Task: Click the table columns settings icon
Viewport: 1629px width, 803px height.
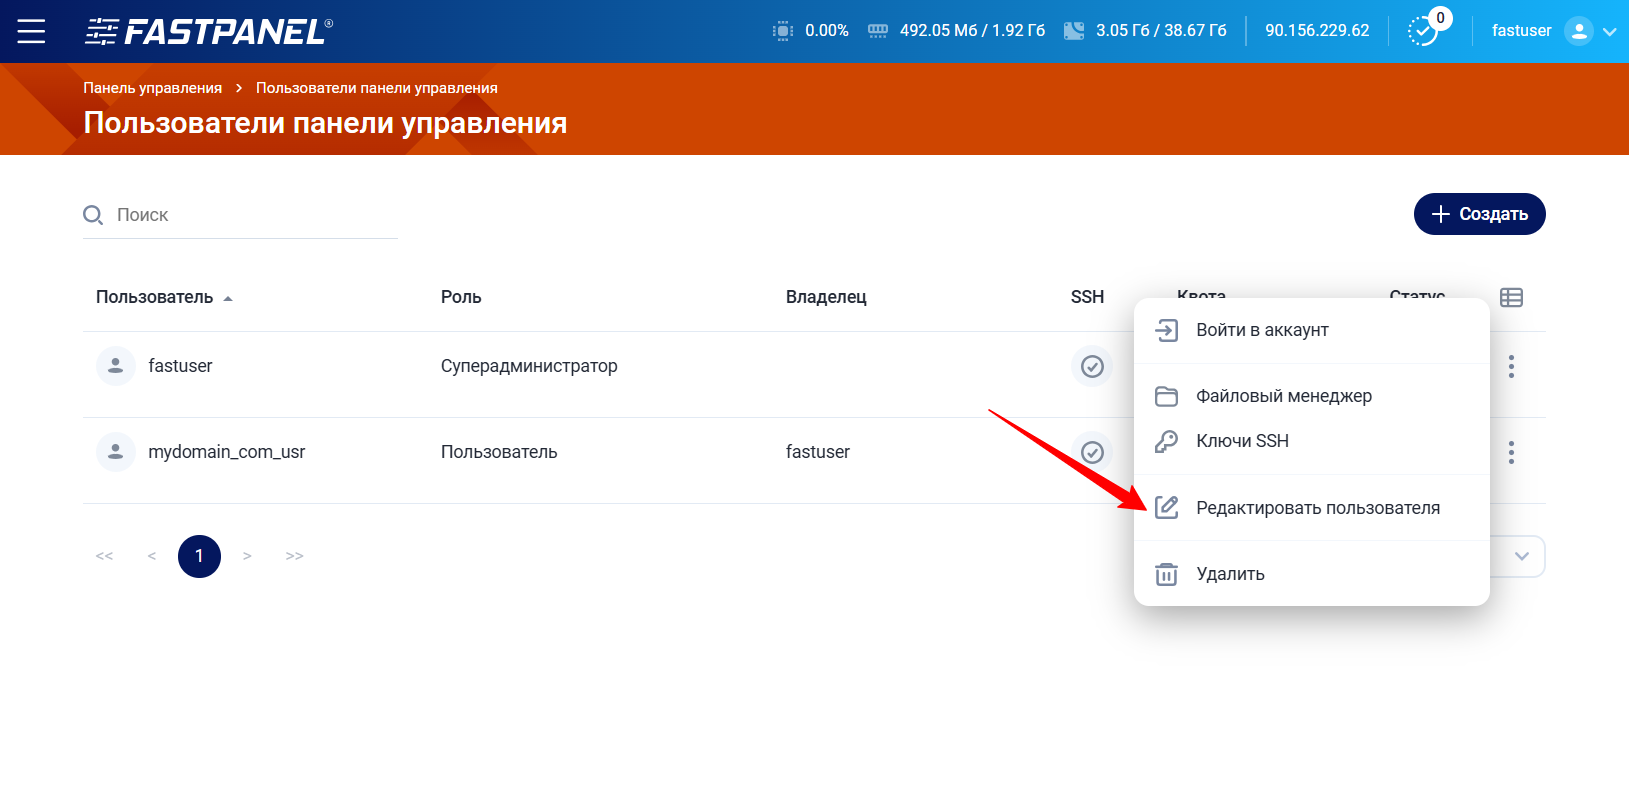Action: [x=1511, y=297]
